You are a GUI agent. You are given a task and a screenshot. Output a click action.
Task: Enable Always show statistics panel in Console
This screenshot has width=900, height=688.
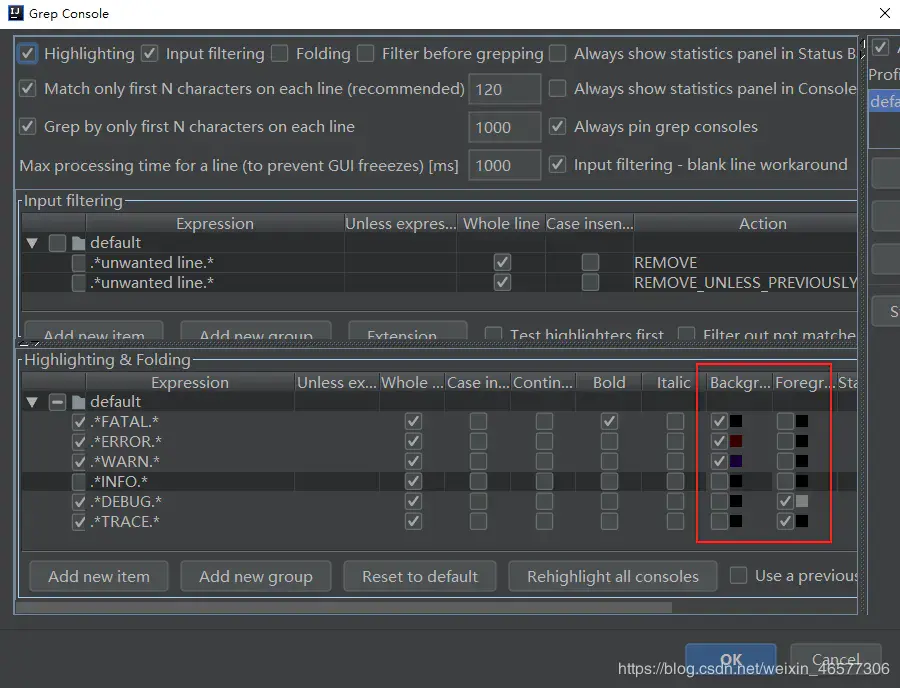point(557,88)
